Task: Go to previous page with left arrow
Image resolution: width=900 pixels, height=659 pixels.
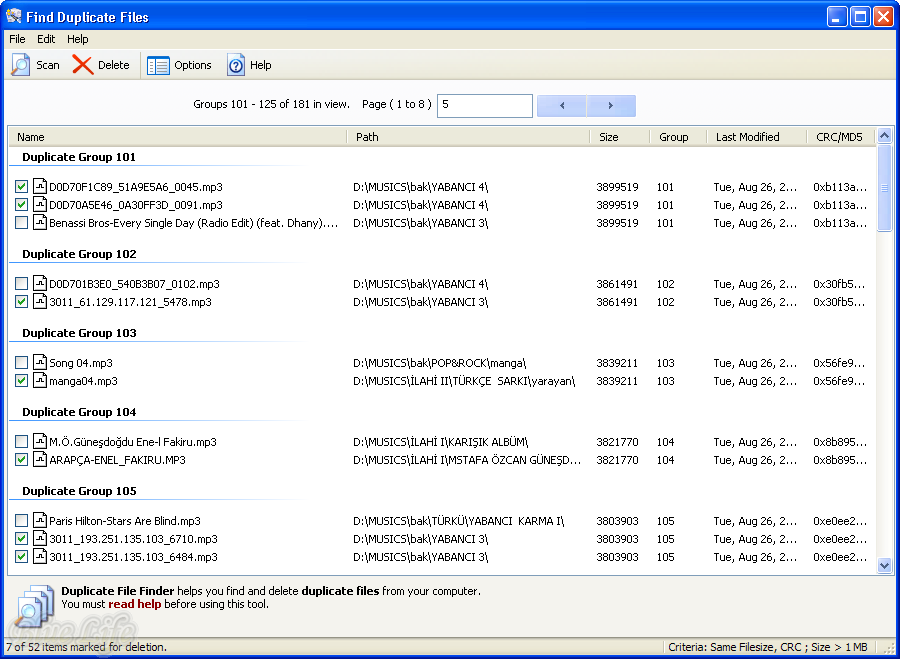Action: [x=562, y=106]
